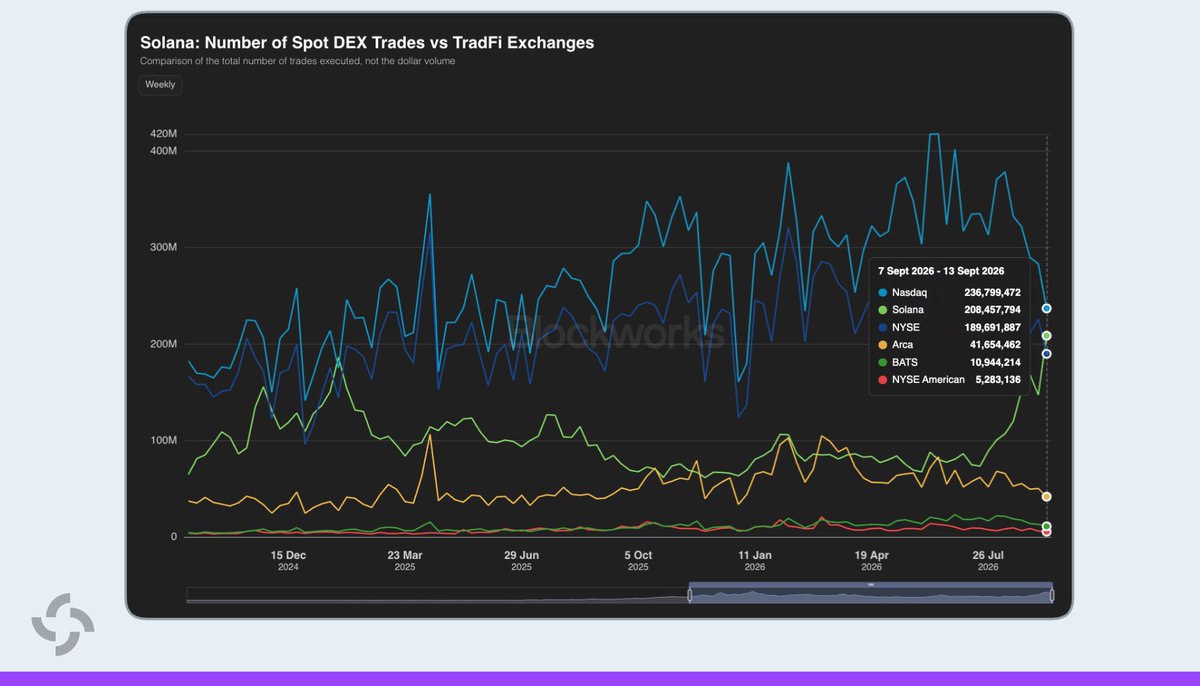
Task: Click the NYSE data point marker on the chart
Action: (1046, 354)
